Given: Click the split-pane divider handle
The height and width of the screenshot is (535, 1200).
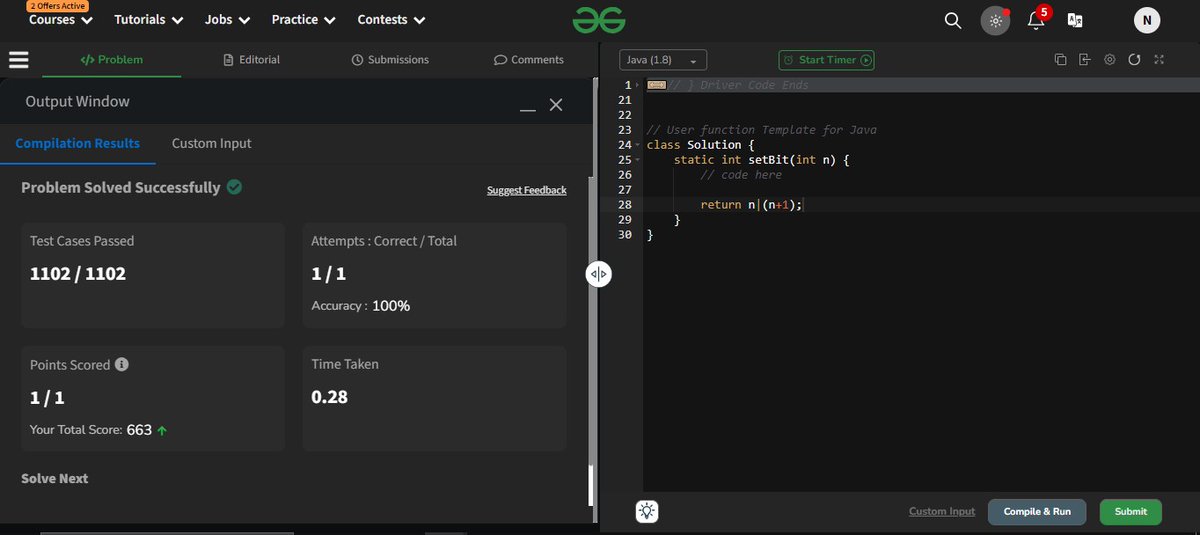Looking at the screenshot, I should click(x=598, y=274).
